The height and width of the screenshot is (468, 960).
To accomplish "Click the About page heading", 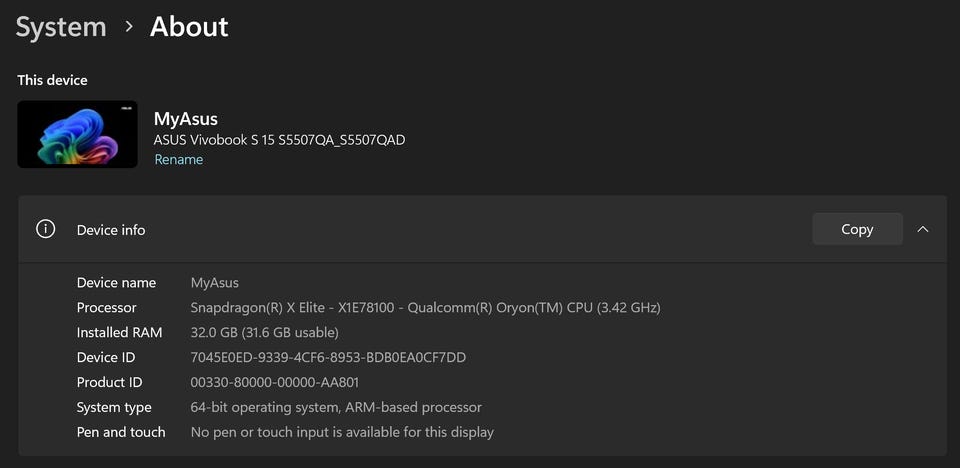I will (x=189, y=27).
